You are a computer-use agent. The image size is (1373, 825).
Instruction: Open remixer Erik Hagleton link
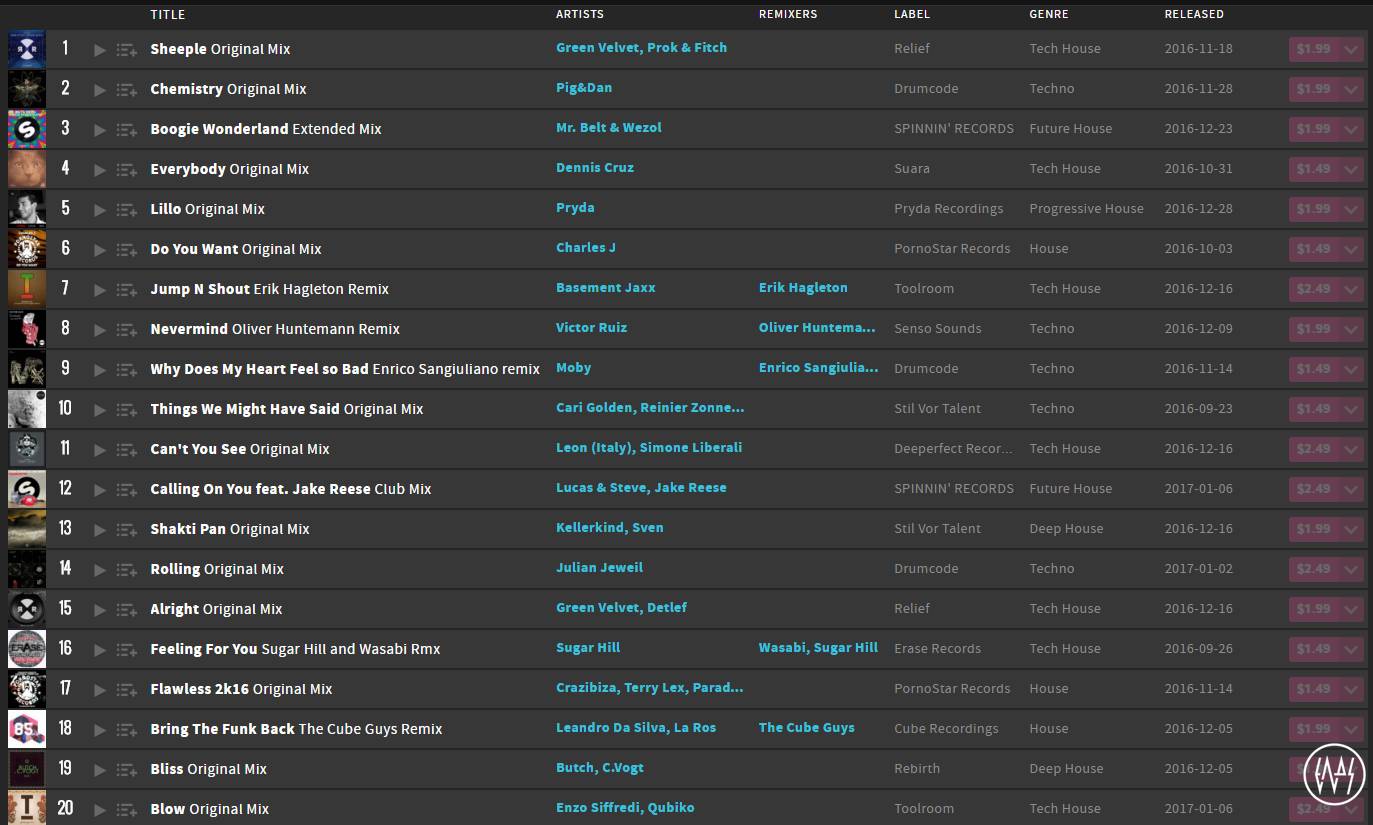803,288
